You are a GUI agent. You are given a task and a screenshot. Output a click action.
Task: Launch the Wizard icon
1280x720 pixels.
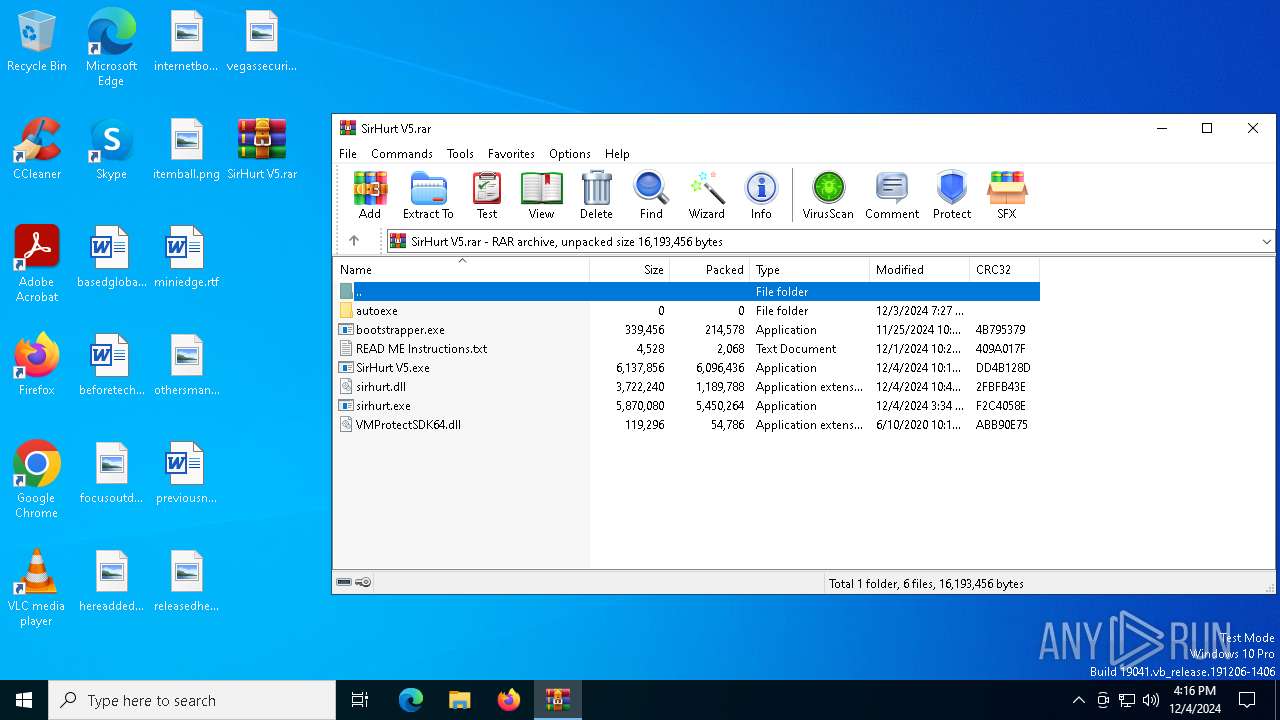[706, 195]
